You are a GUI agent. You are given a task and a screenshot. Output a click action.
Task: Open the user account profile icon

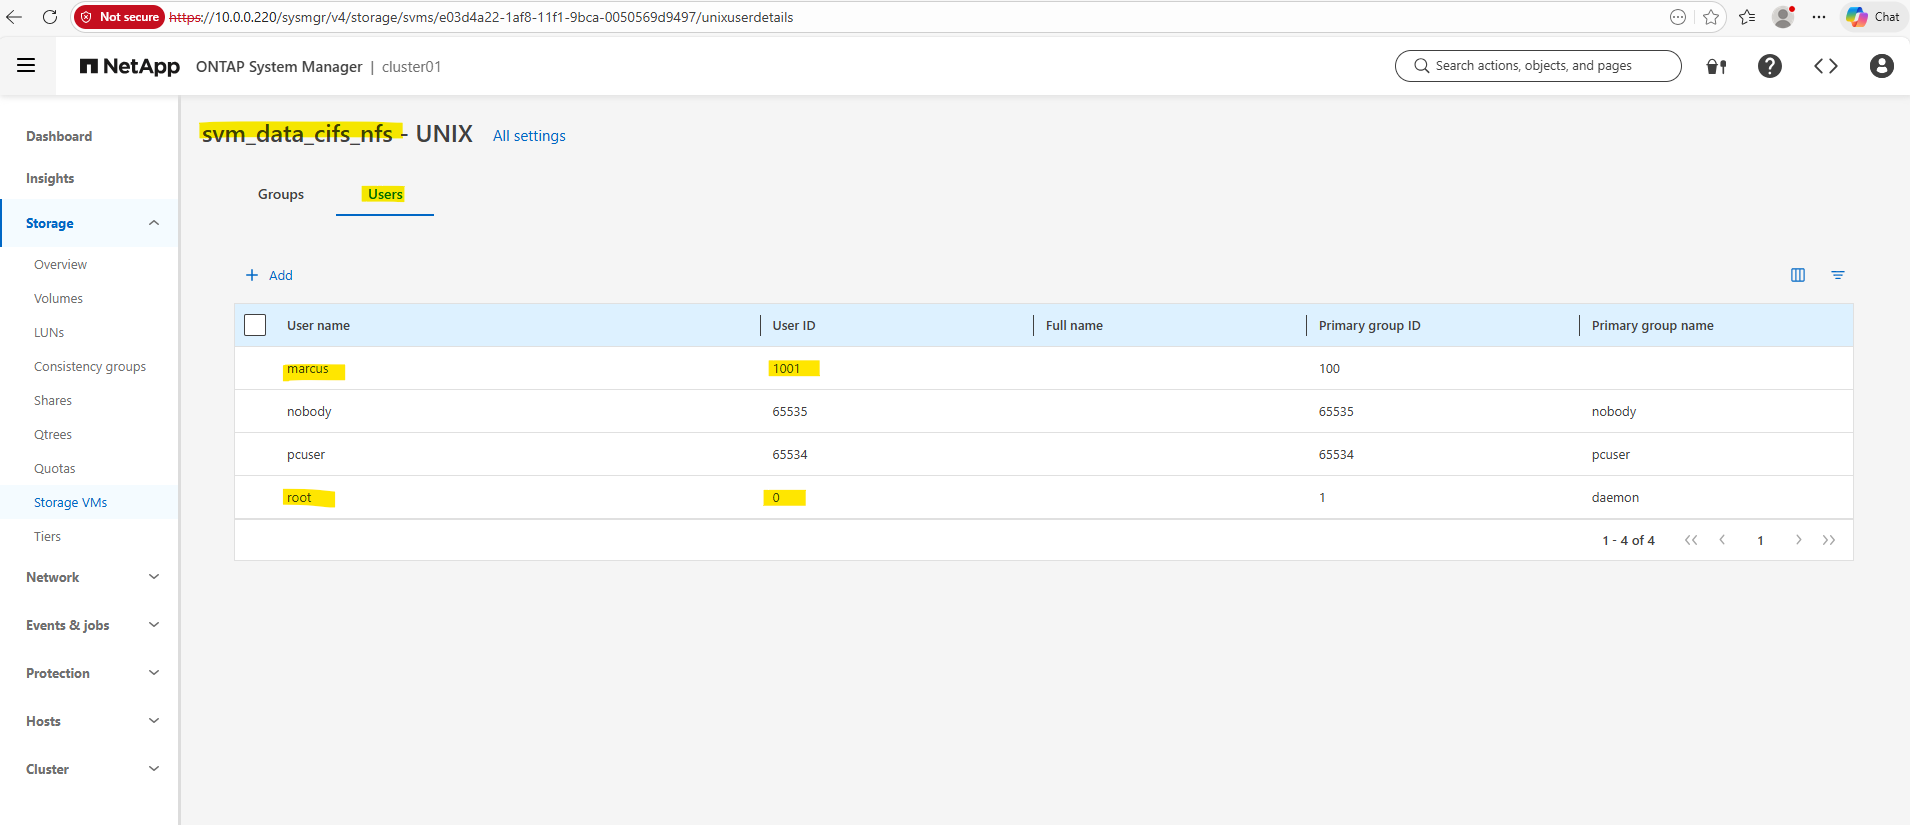click(x=1881, y=66)
